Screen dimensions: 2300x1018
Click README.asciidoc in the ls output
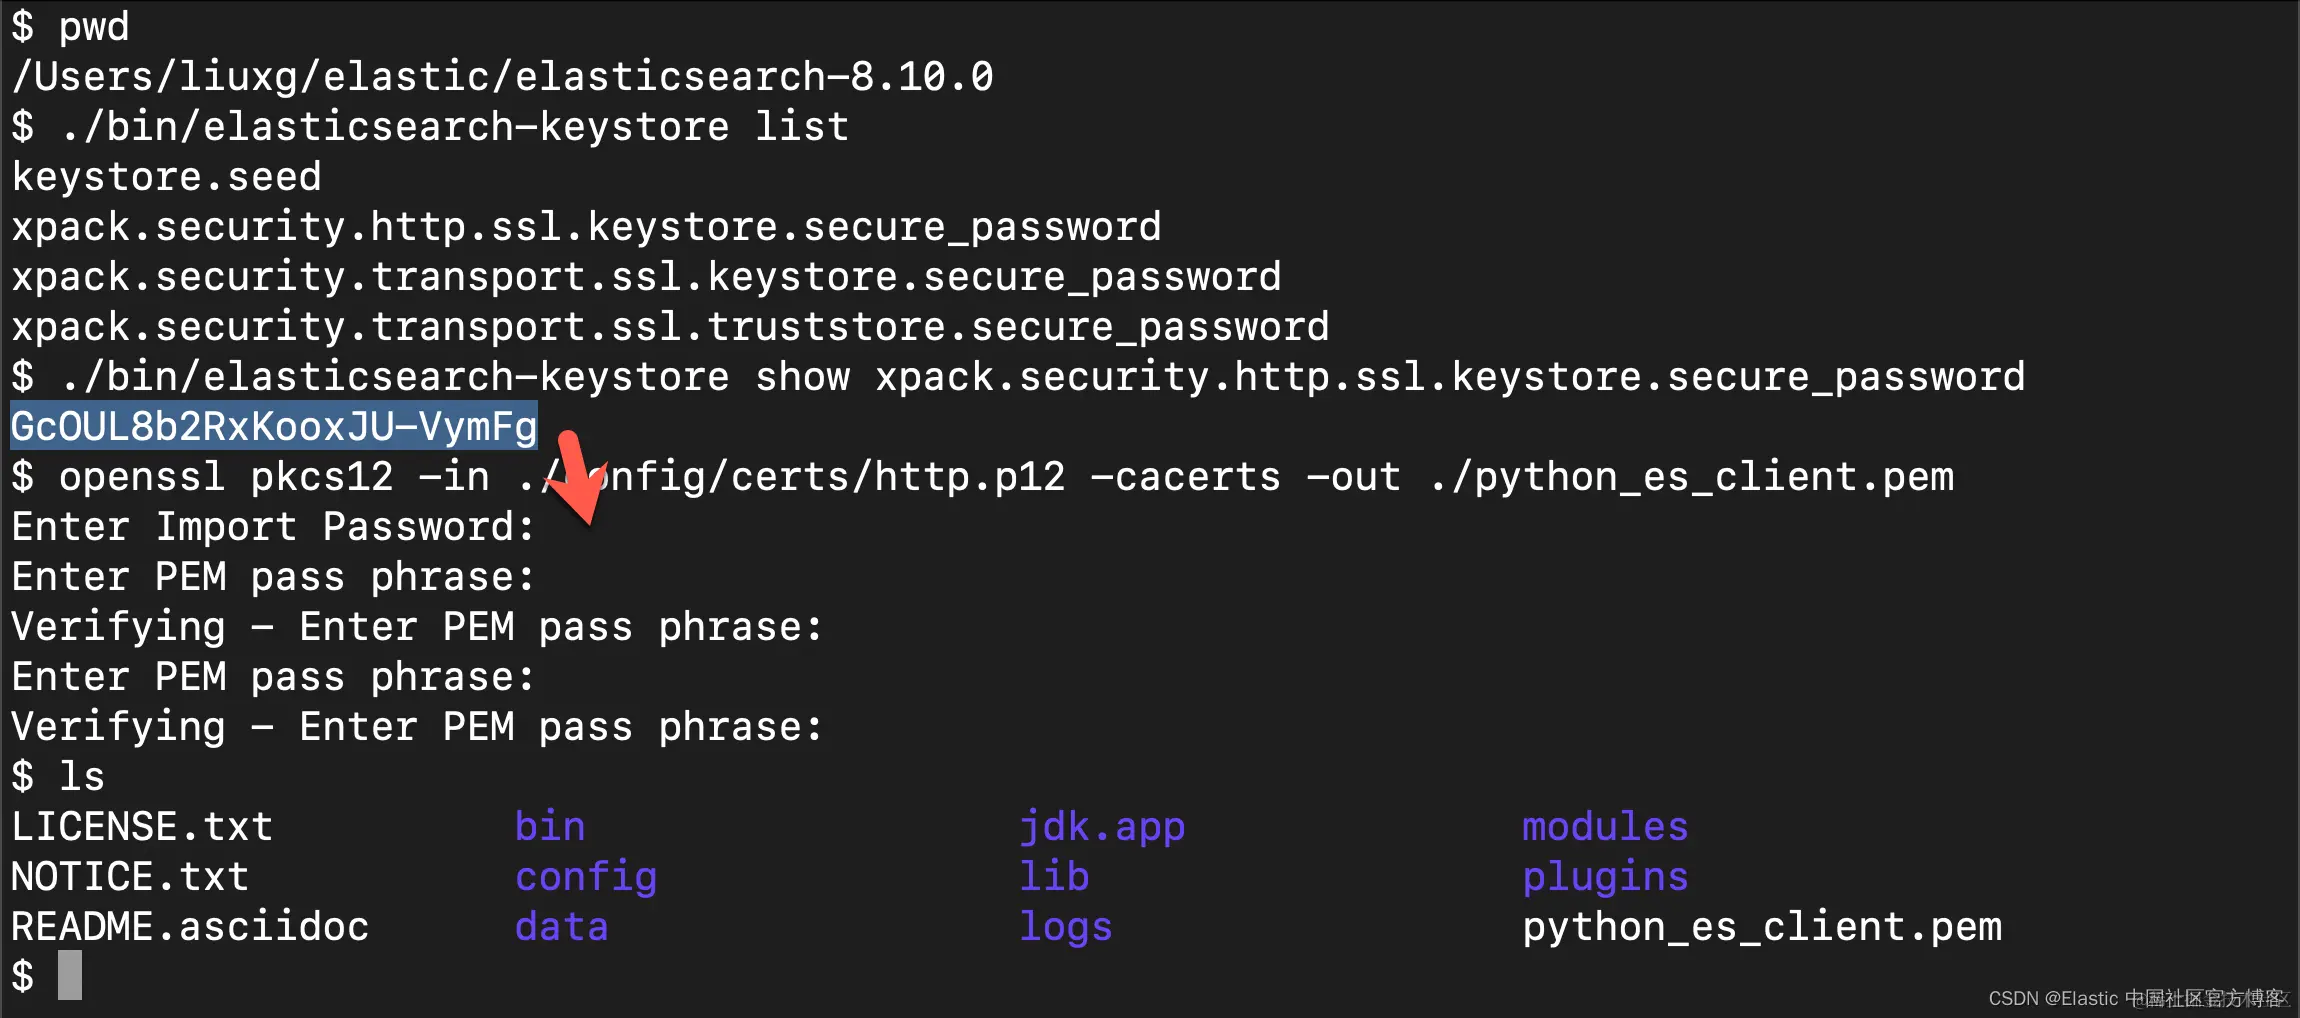(190, 927)
